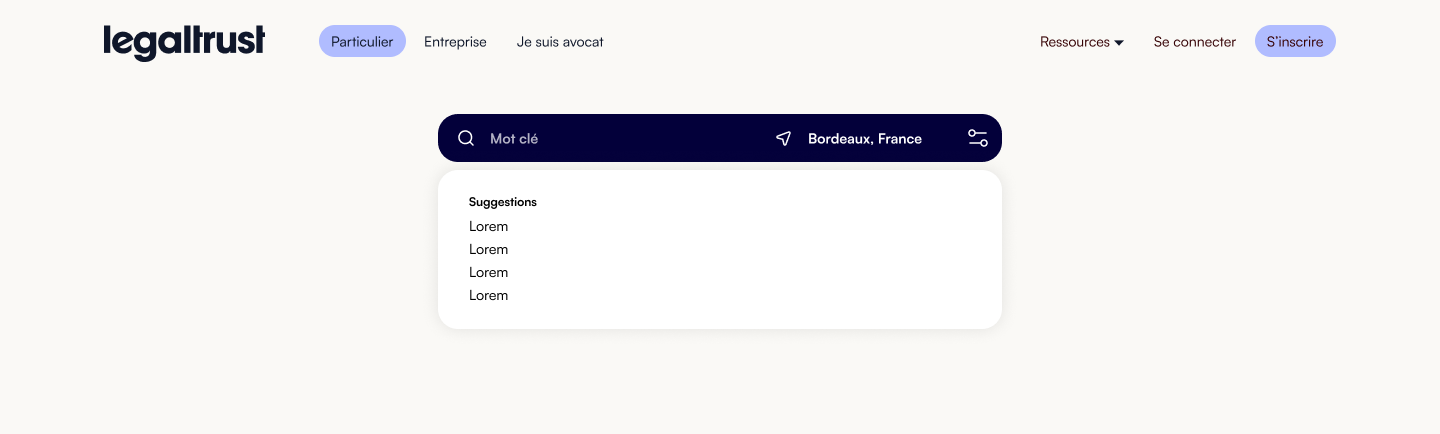Choose the second Lorem suggestion
The width and height of the screenshot is (1440, 434).
click(x=488, y=249)
